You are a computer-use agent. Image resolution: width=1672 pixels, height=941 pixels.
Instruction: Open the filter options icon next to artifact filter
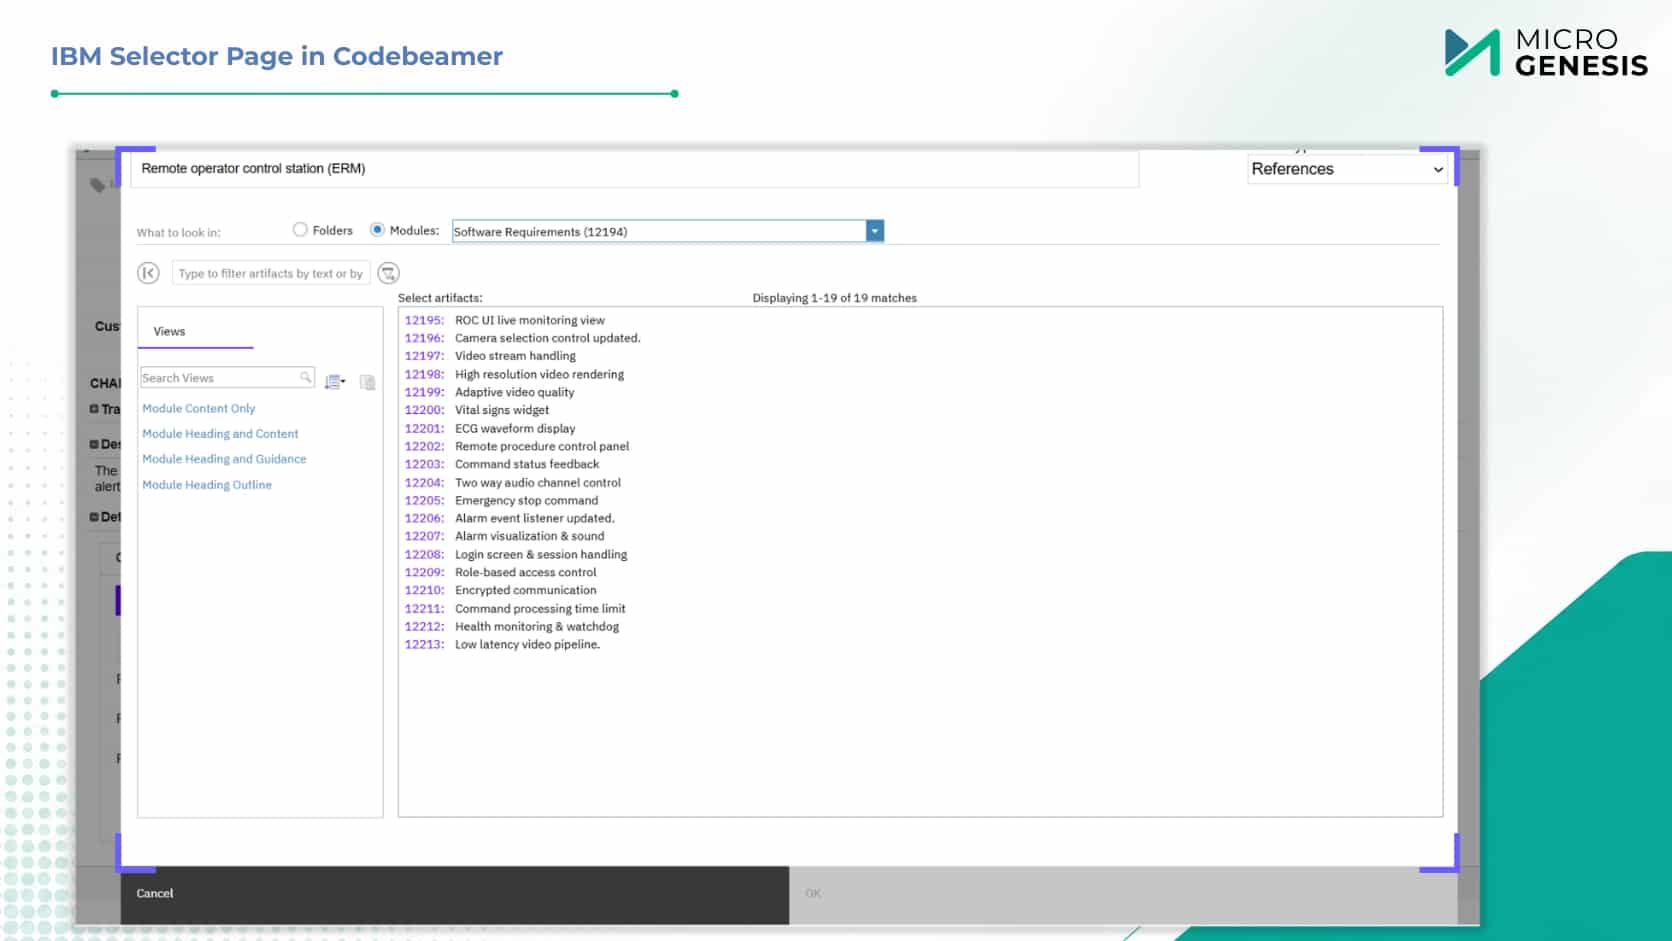coord(389,273)
